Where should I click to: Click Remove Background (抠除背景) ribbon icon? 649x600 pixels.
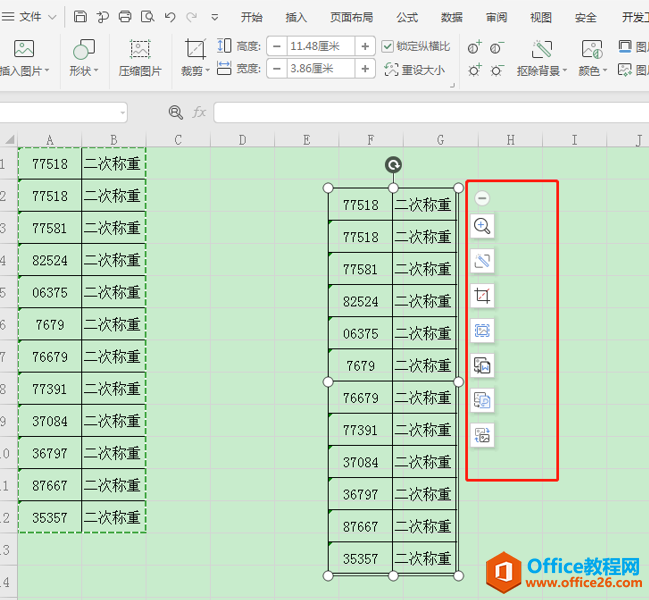542,49
